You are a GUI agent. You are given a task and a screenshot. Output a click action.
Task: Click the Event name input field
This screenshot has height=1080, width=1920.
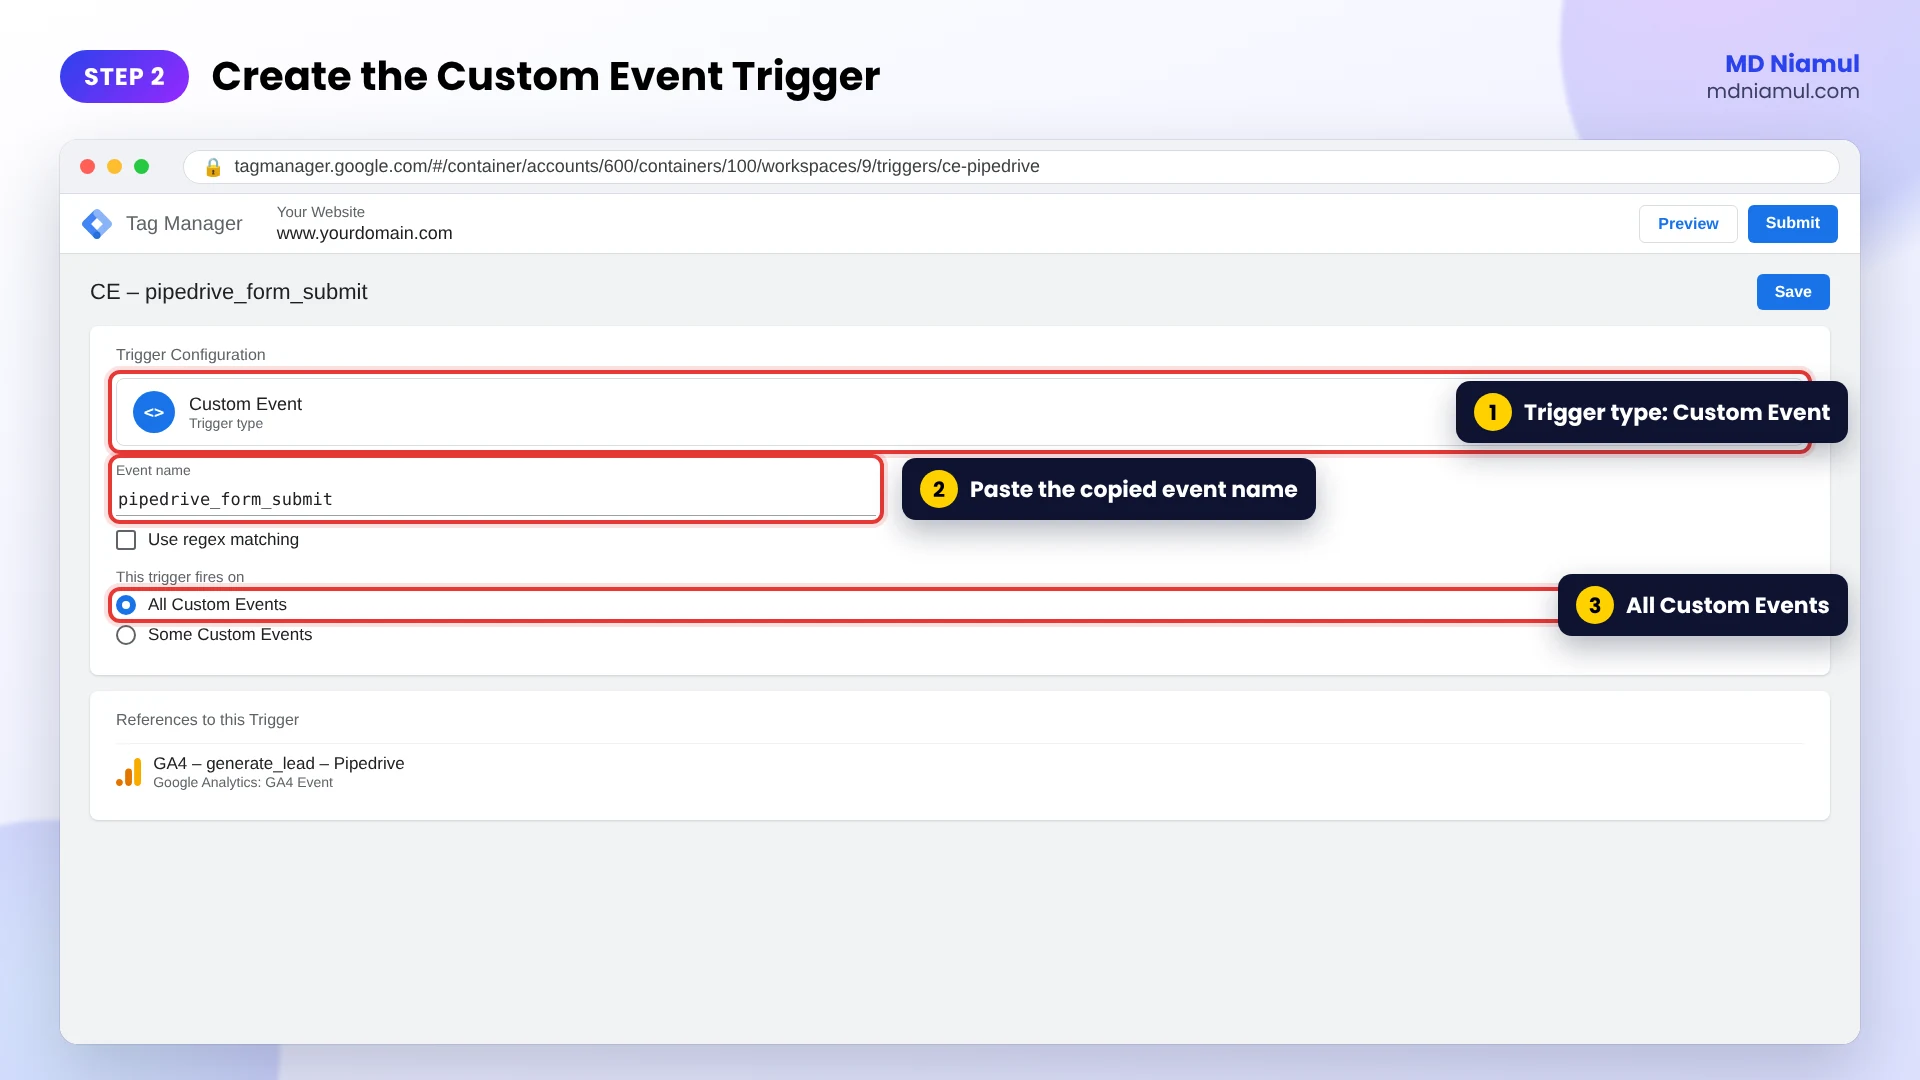pos(496,499)
